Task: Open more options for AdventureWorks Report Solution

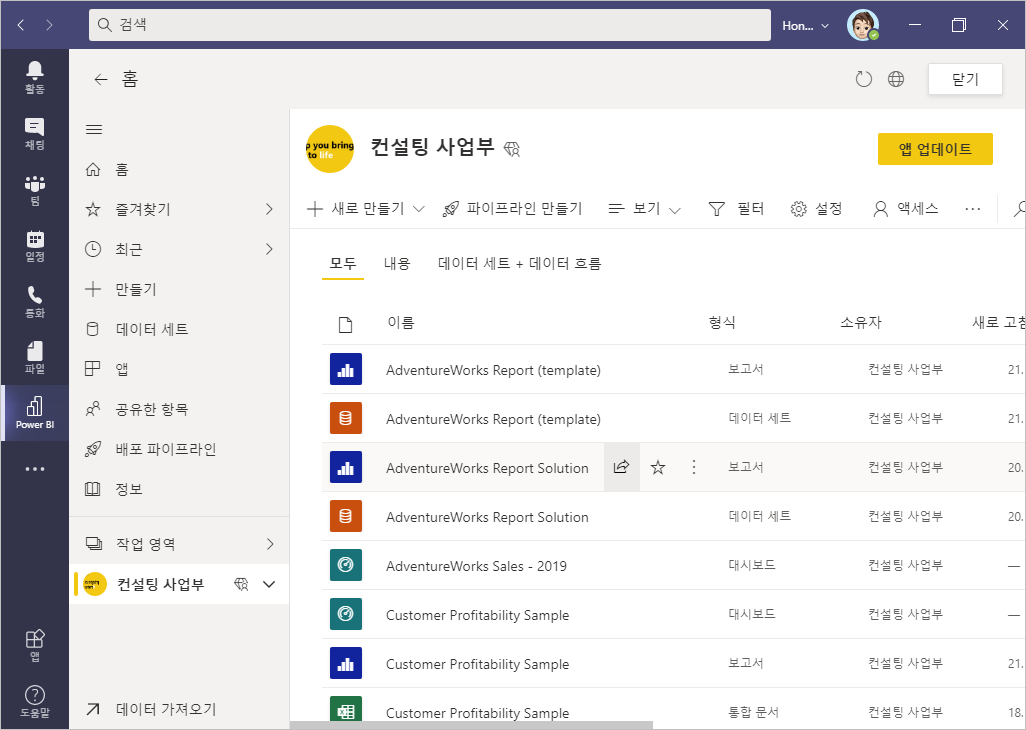Action: (694, 467)
